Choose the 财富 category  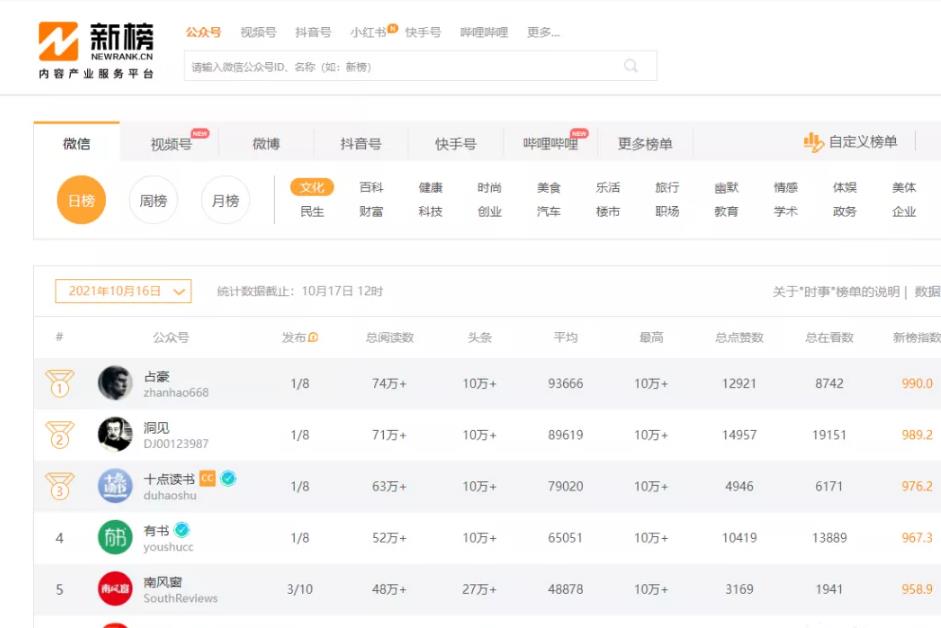pyautogui.click(x=371, y=211)
